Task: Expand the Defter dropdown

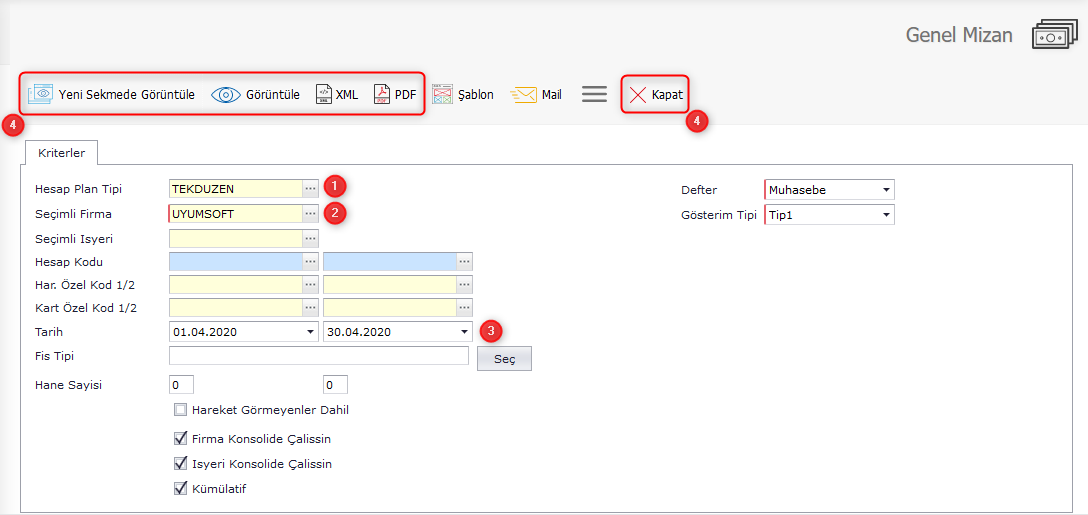Action: coord(886,190)
